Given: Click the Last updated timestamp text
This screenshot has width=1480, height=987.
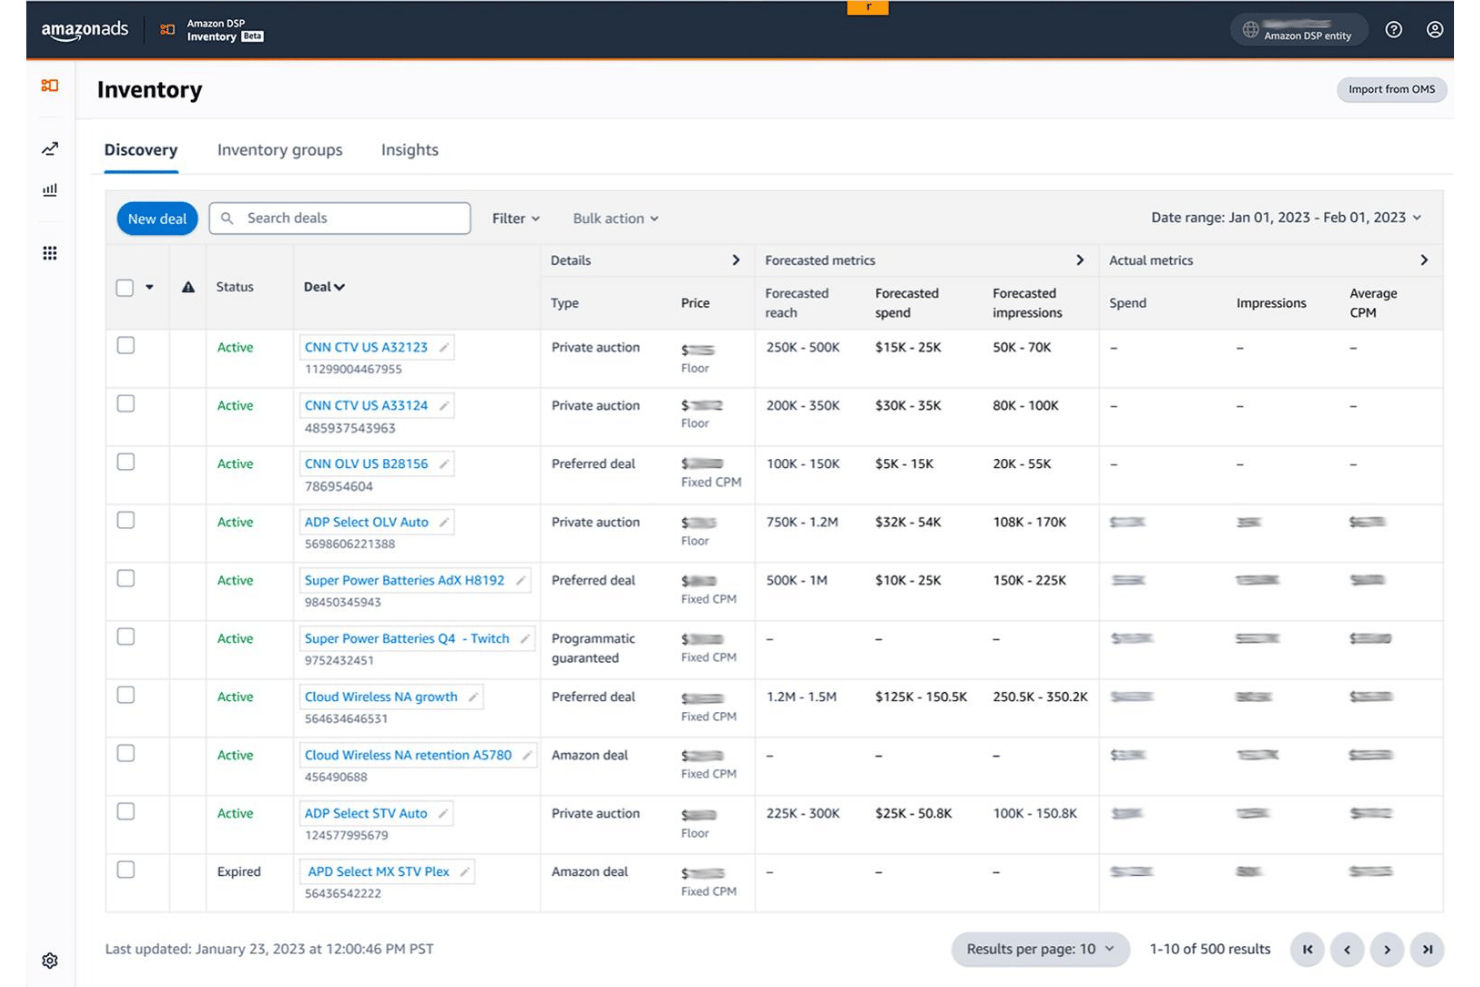Looking at the screenshot, I should (x=270, y=949).
